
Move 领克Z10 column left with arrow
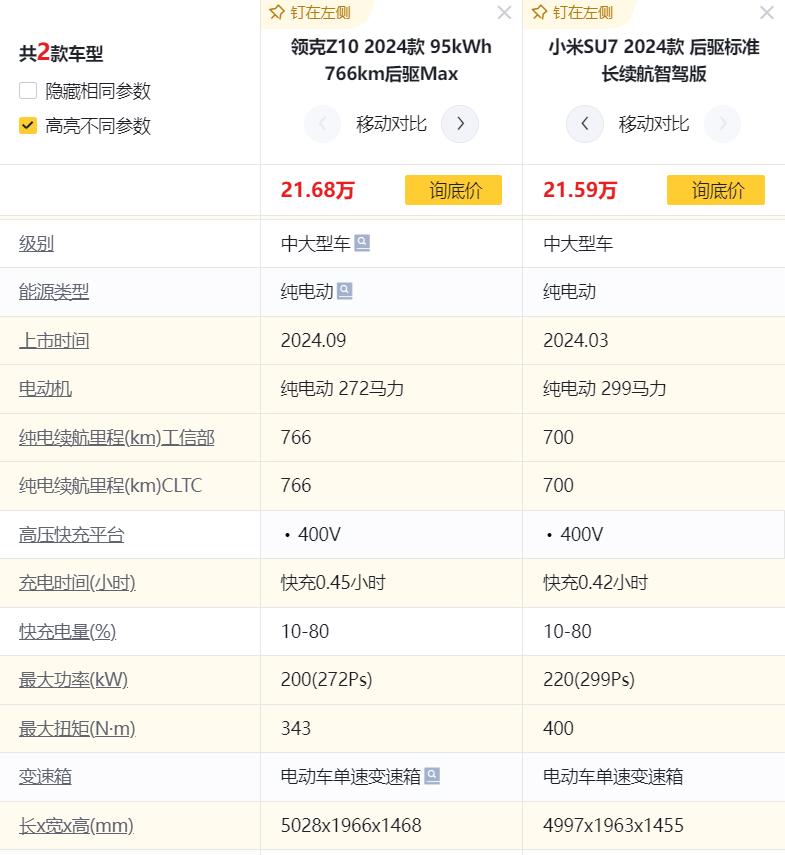(x=323, y=124)
